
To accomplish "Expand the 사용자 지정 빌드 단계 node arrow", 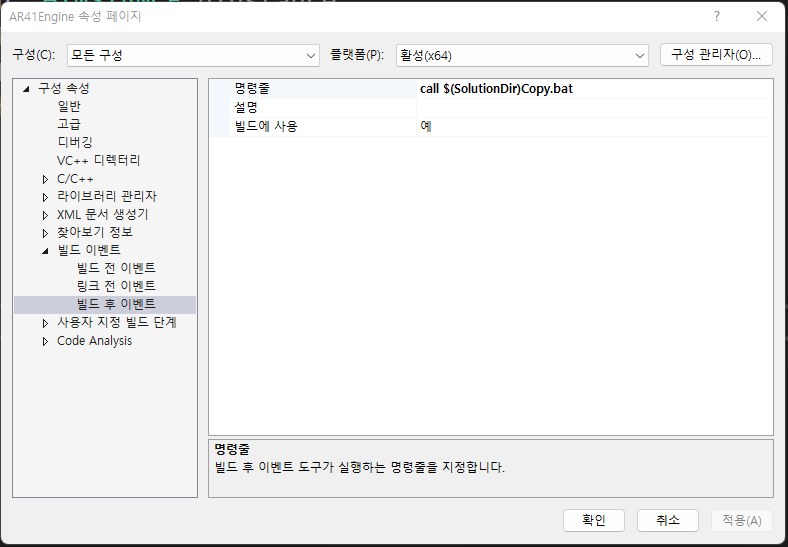I will (45, 323).
